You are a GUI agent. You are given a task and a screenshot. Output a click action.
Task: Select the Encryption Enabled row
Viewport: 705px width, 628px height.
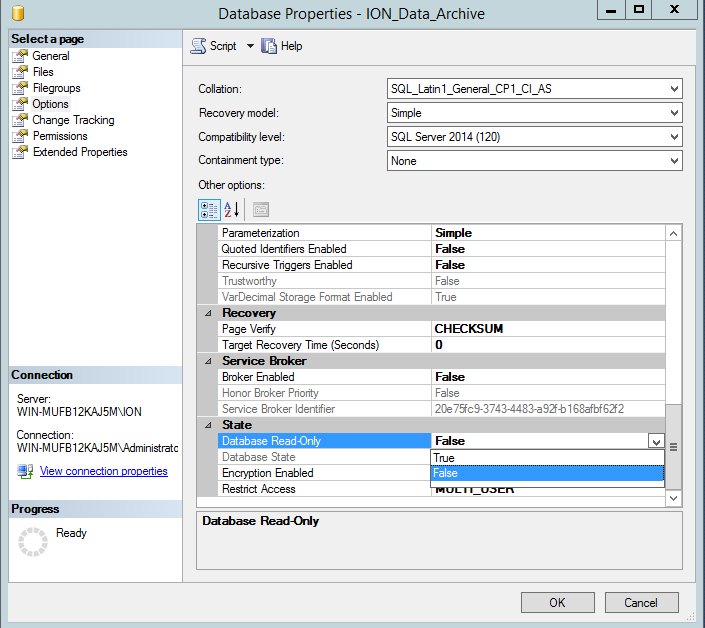324,473
